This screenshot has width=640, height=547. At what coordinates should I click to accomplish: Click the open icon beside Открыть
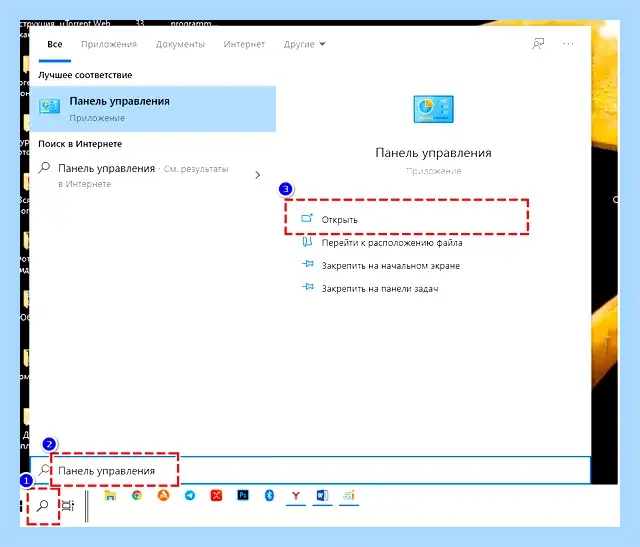click(307, 218)
